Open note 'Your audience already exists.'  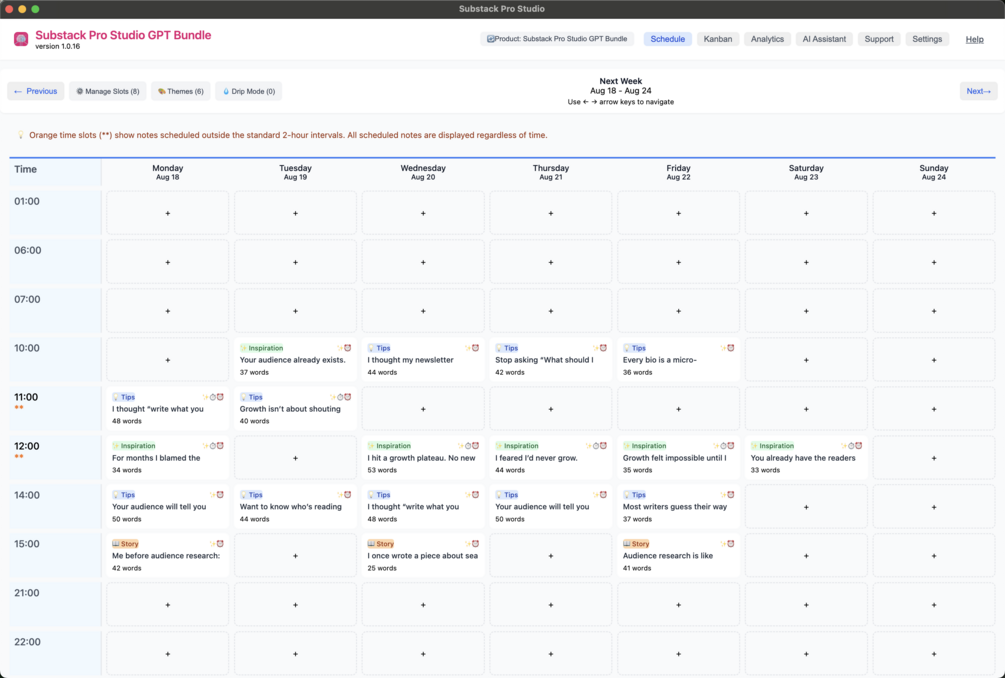tap(295, 360)
